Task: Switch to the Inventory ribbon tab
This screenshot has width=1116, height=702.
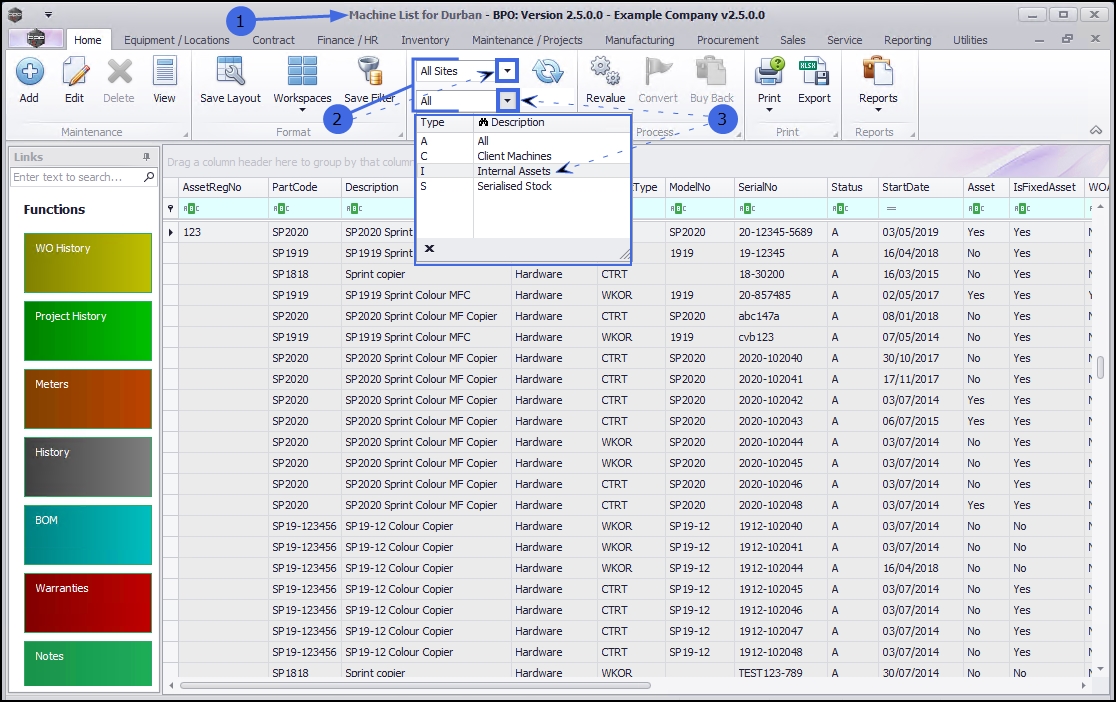Action: point(425,40)
